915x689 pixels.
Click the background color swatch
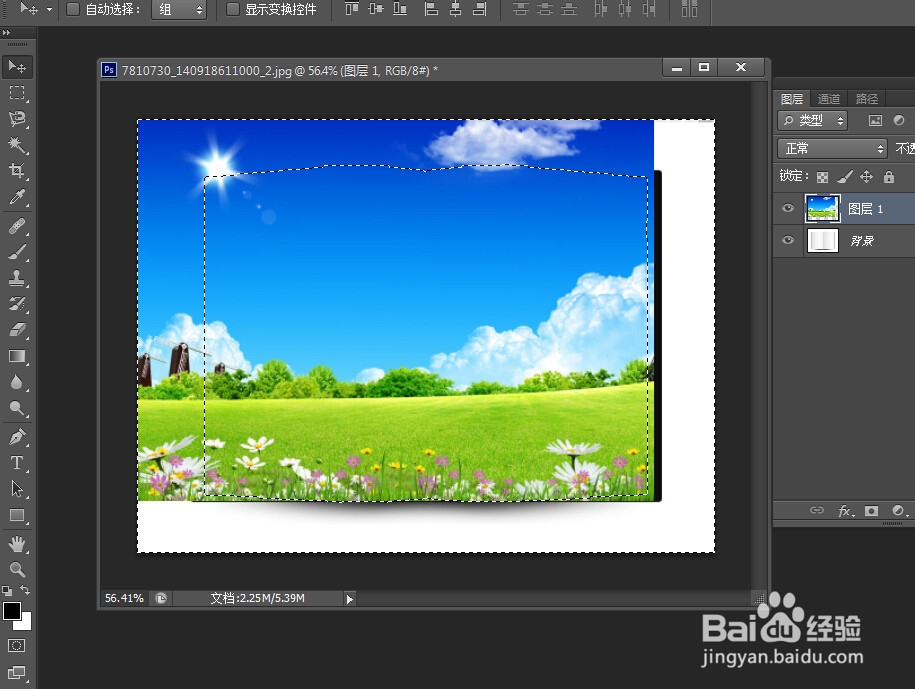coord(25,623)
